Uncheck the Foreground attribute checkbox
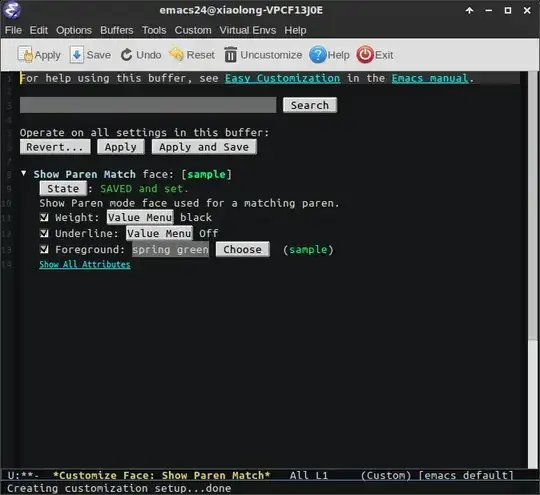540x495 pixels. 44,249
